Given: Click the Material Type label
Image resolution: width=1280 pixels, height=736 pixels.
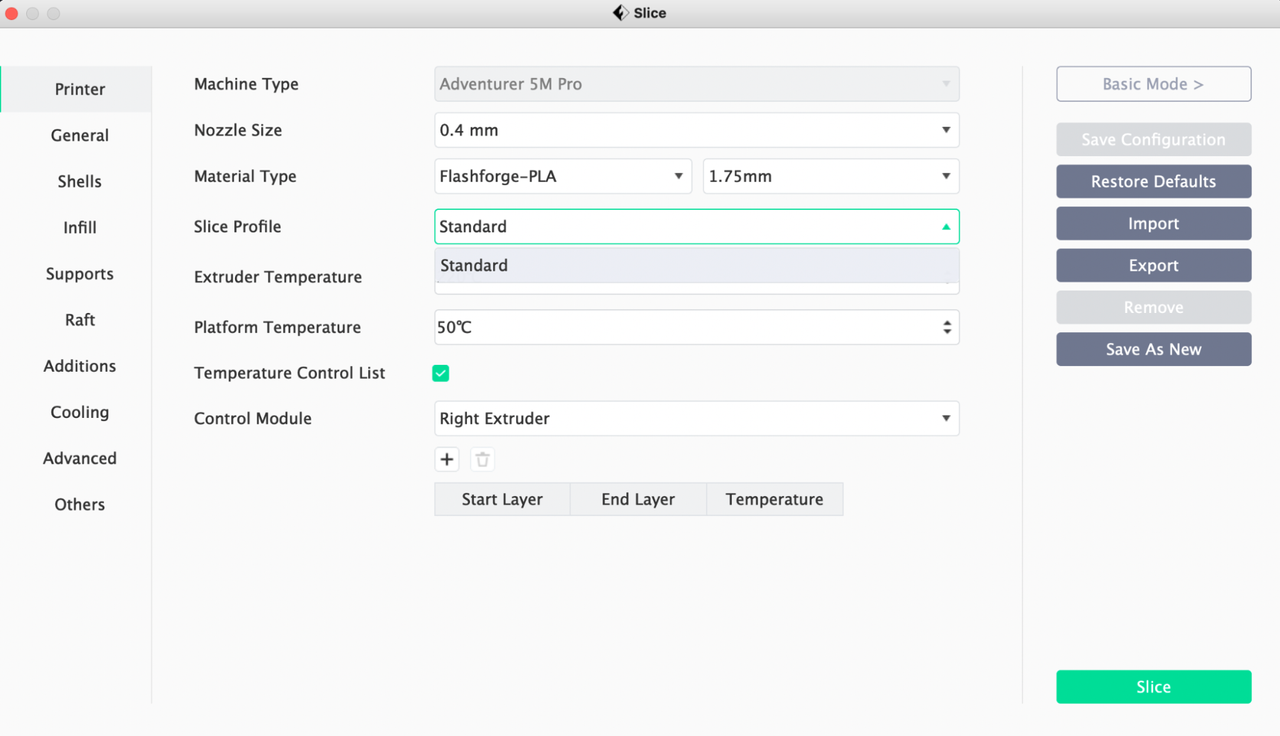Looking at the screenshot, I should pyautogui.click(x=245, y=176).
